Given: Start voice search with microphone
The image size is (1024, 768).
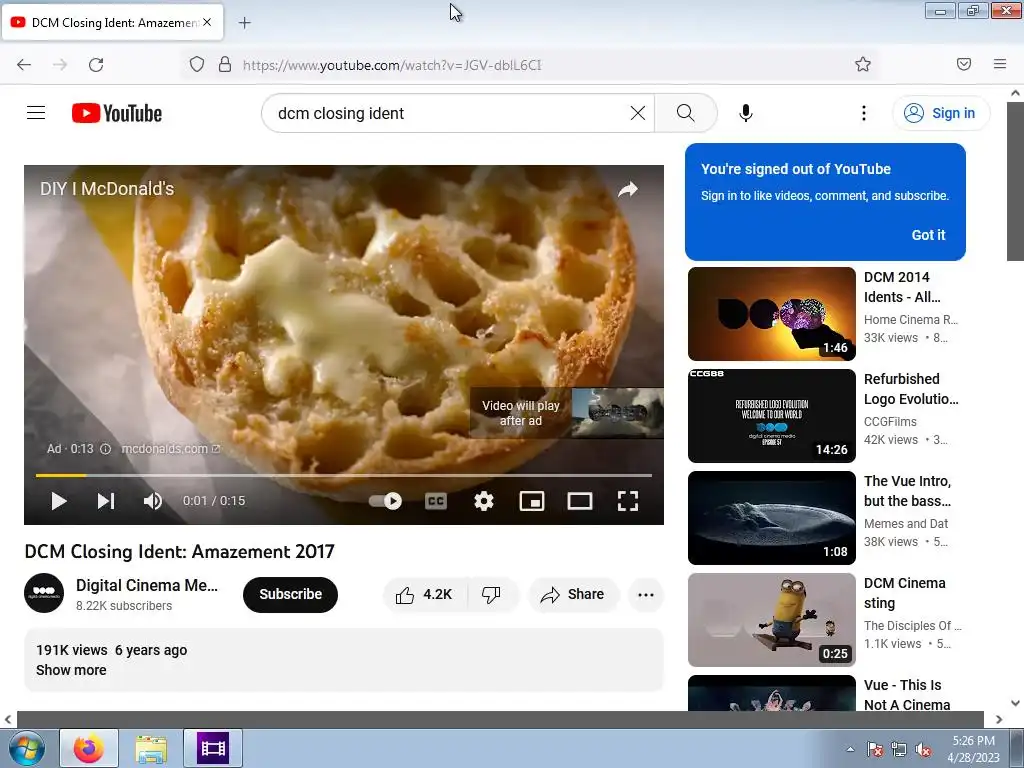Looking at the screenshot, I should (745, 113).
